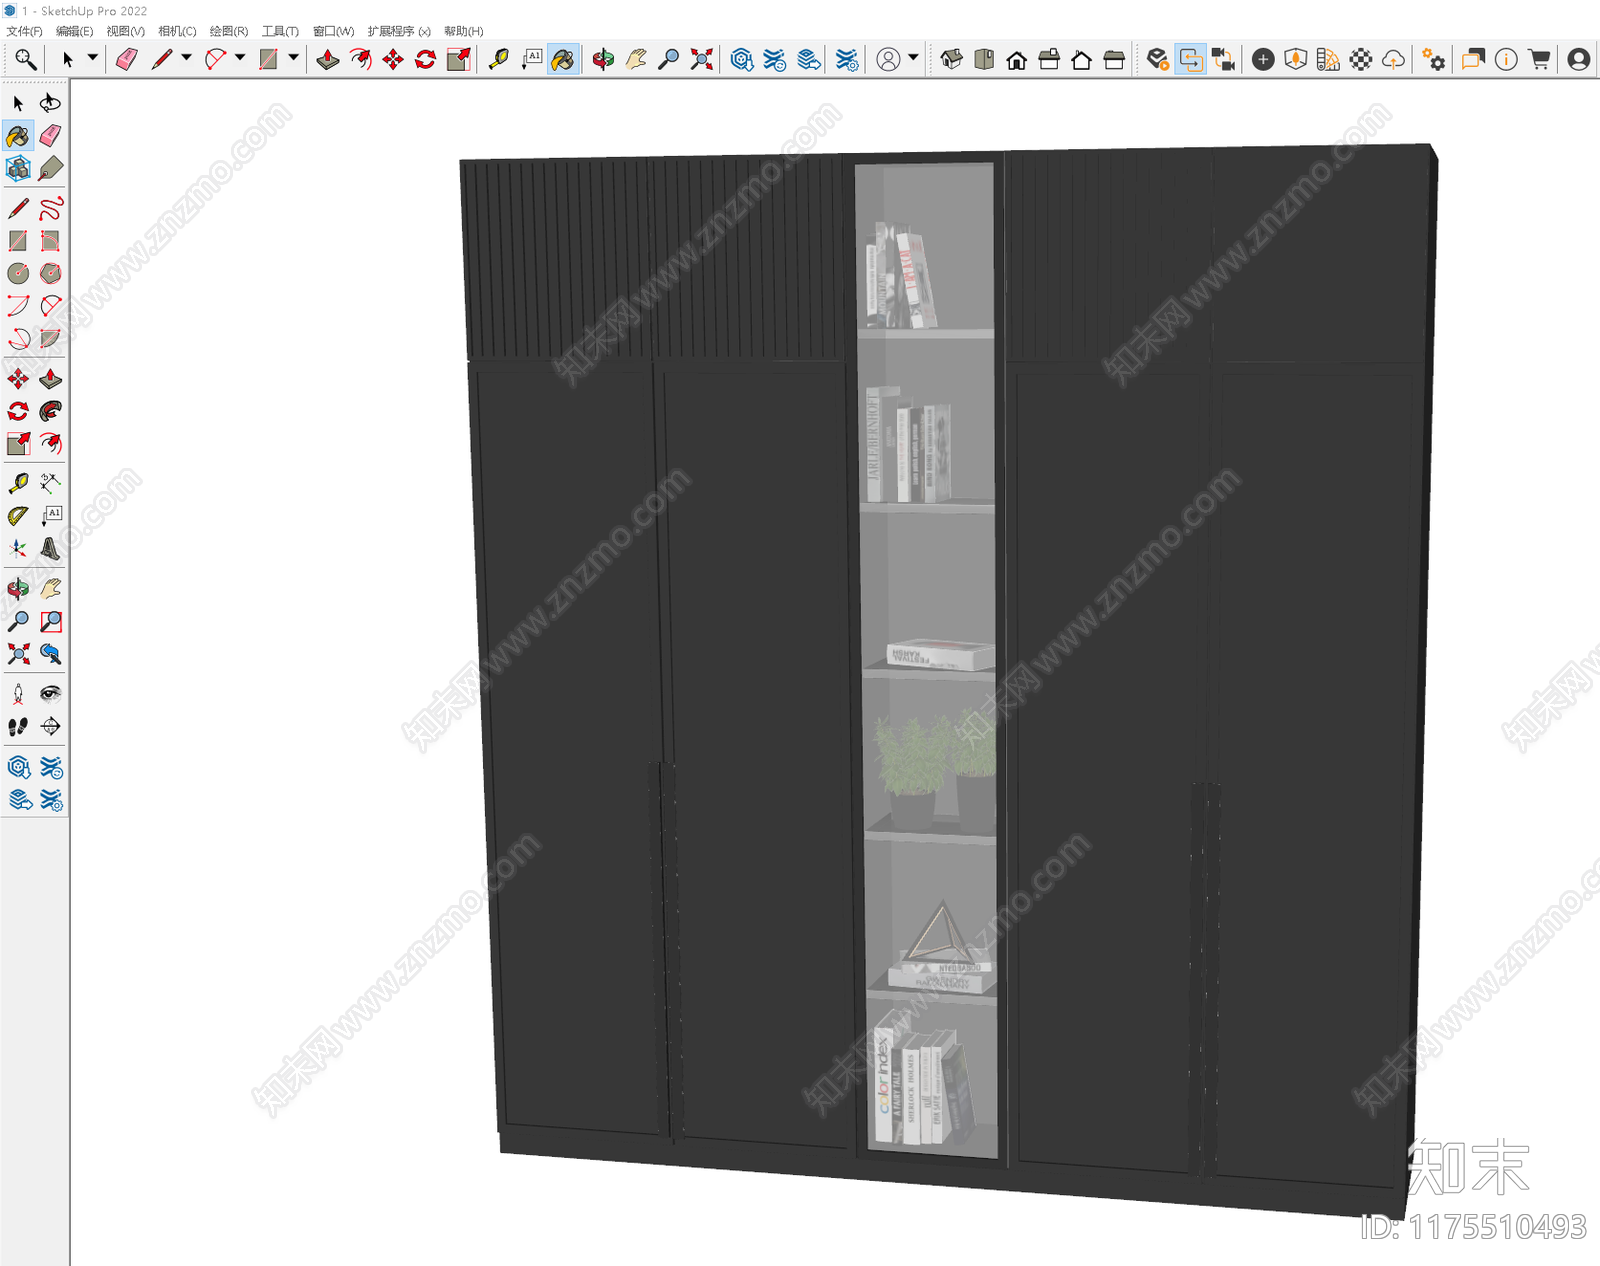Click the color index book on bottom shelf

coord(884,1084)
